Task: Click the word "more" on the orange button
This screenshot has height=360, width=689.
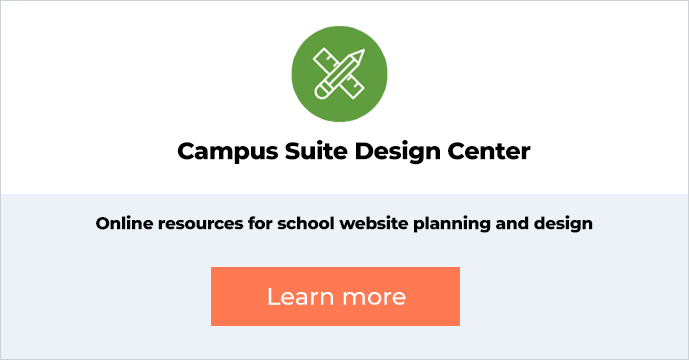Action: click(374, 299)
